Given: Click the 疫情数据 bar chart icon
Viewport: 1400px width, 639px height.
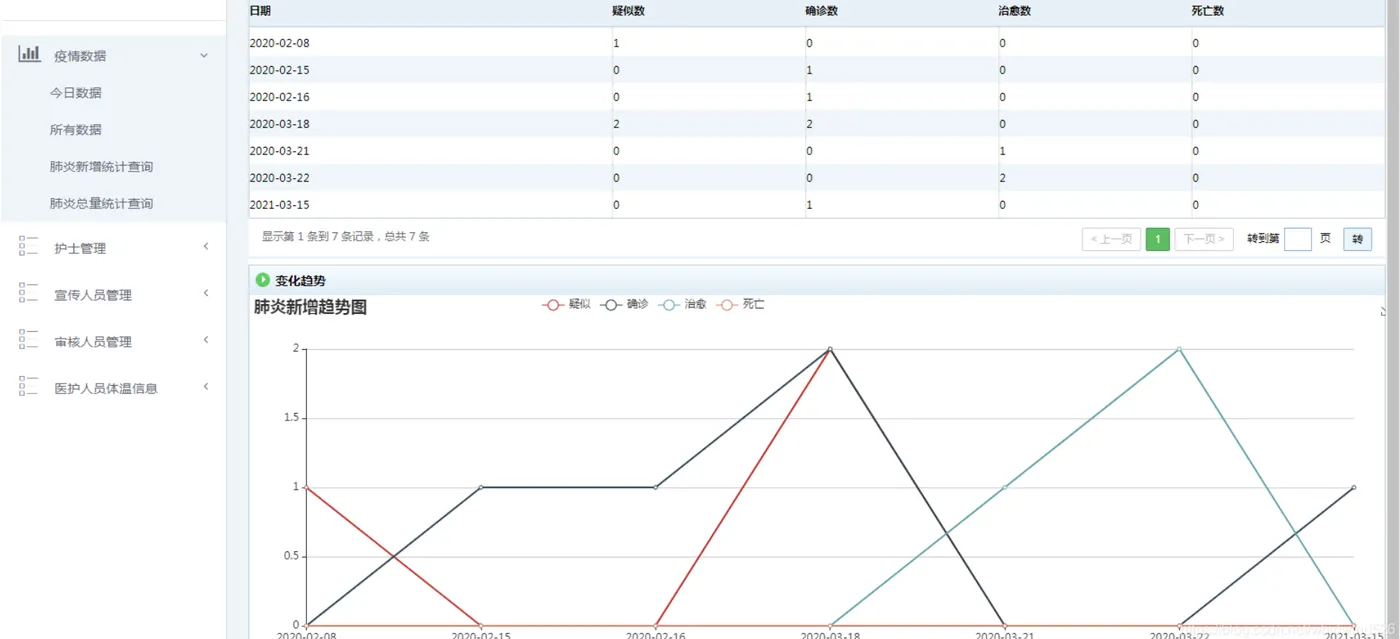Looking at the screenshot, I should pos(29,54).
